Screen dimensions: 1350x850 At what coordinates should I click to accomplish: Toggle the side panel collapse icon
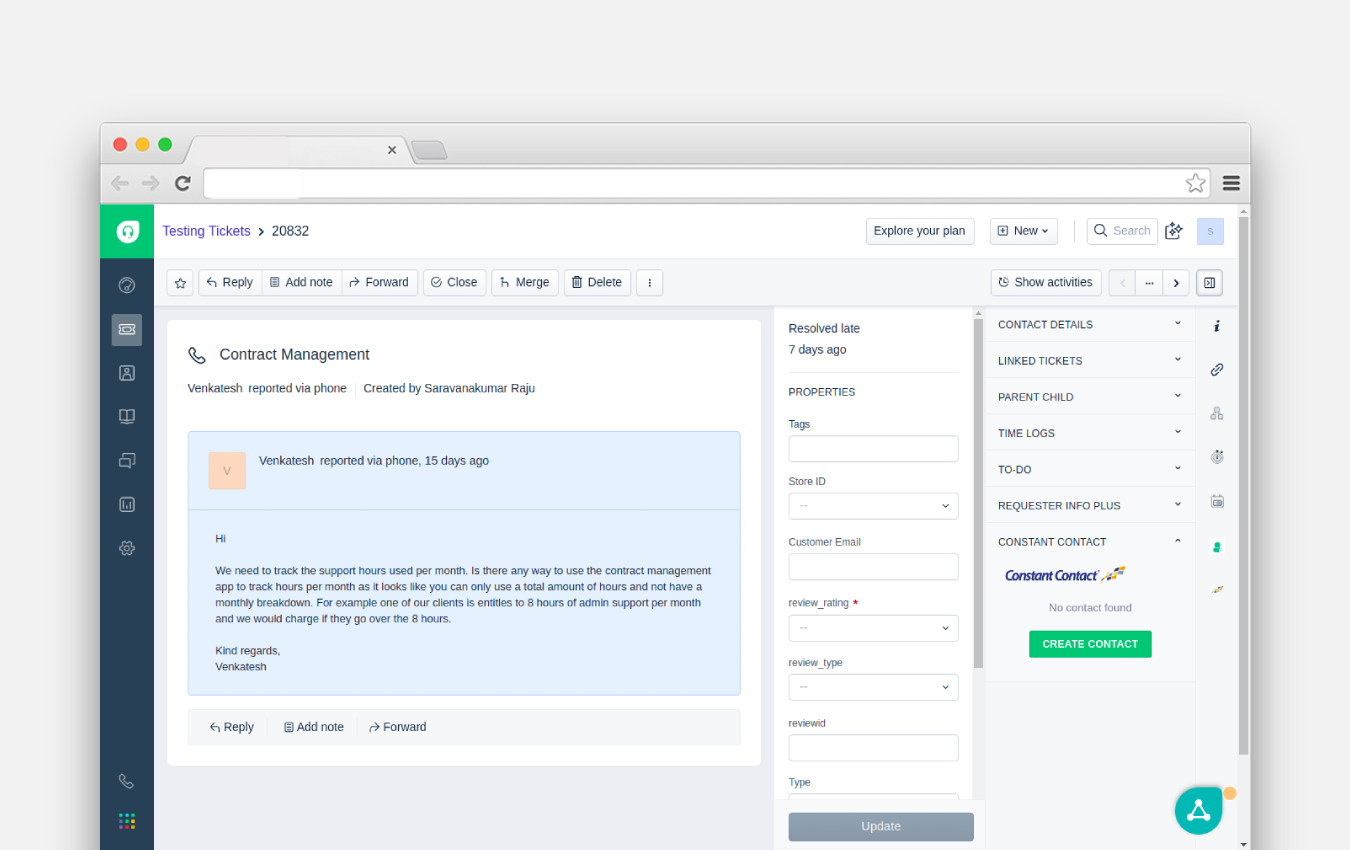(x=1209, y=283)
